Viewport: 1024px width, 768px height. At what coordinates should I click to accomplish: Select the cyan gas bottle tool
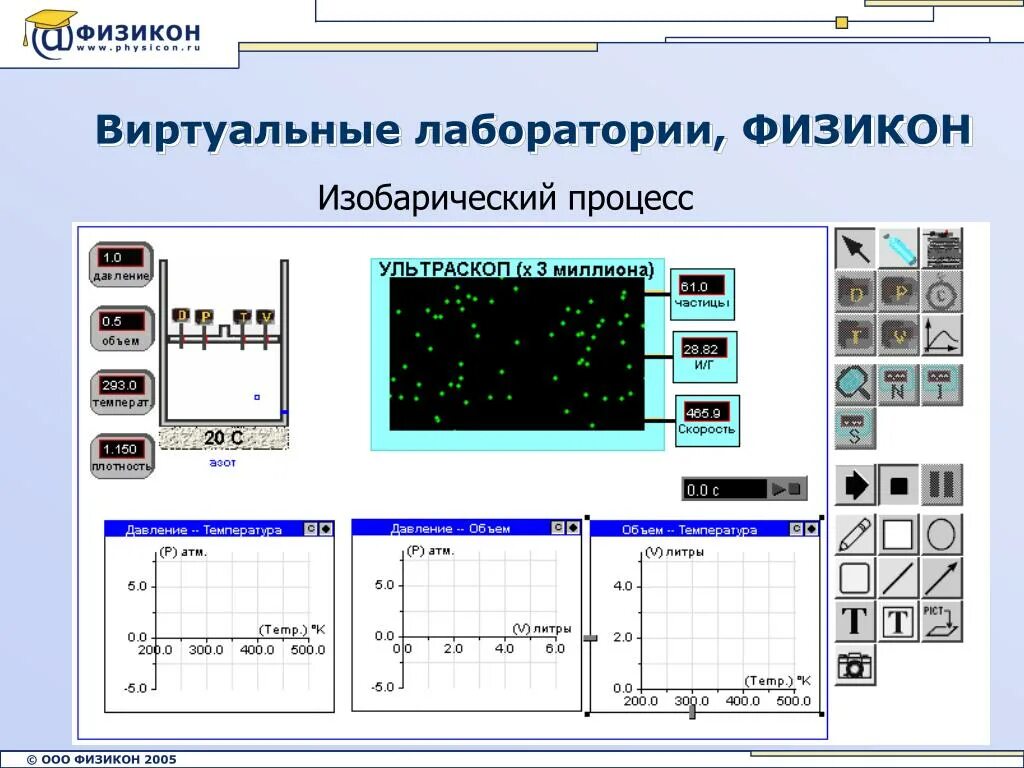click(899, 248)
